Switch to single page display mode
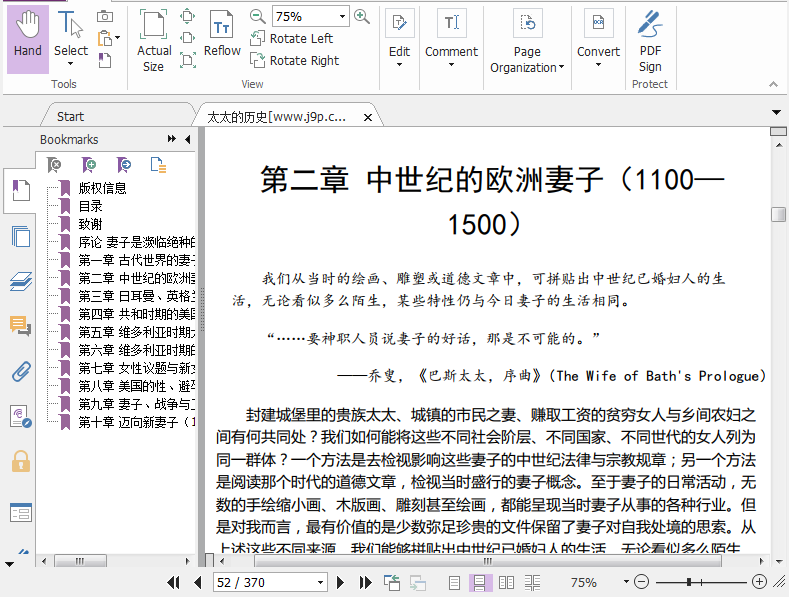This screenshot has height=597, width=789. (454, 582)
